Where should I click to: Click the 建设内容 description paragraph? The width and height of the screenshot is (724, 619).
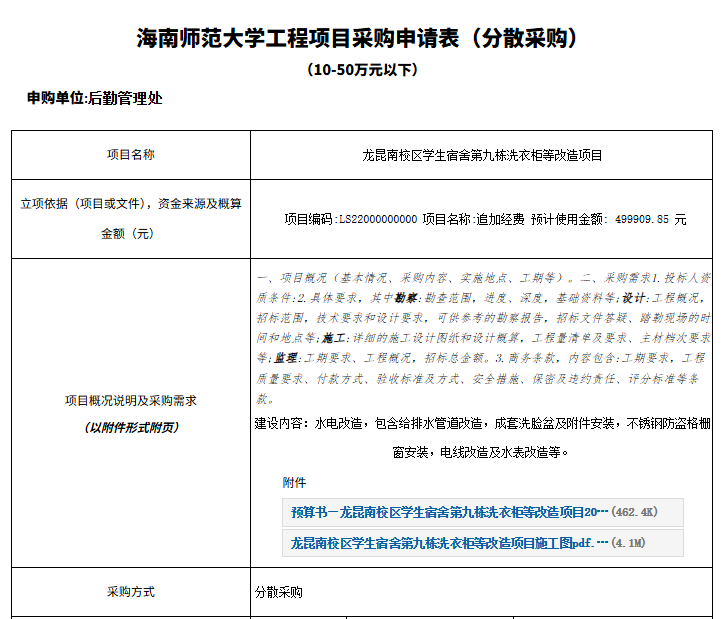pos(483,437)
